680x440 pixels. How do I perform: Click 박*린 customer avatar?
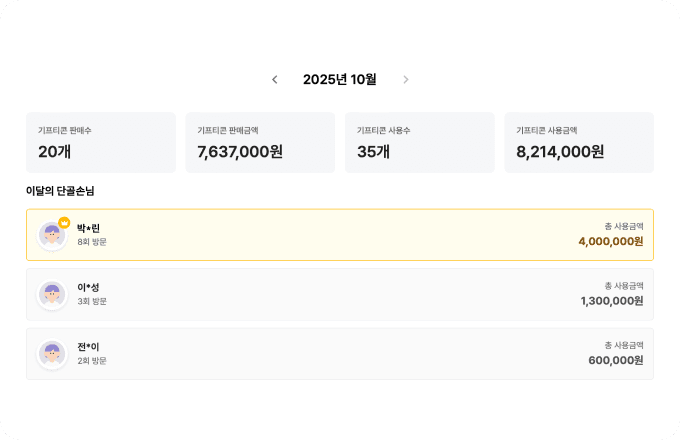(52, 235)
